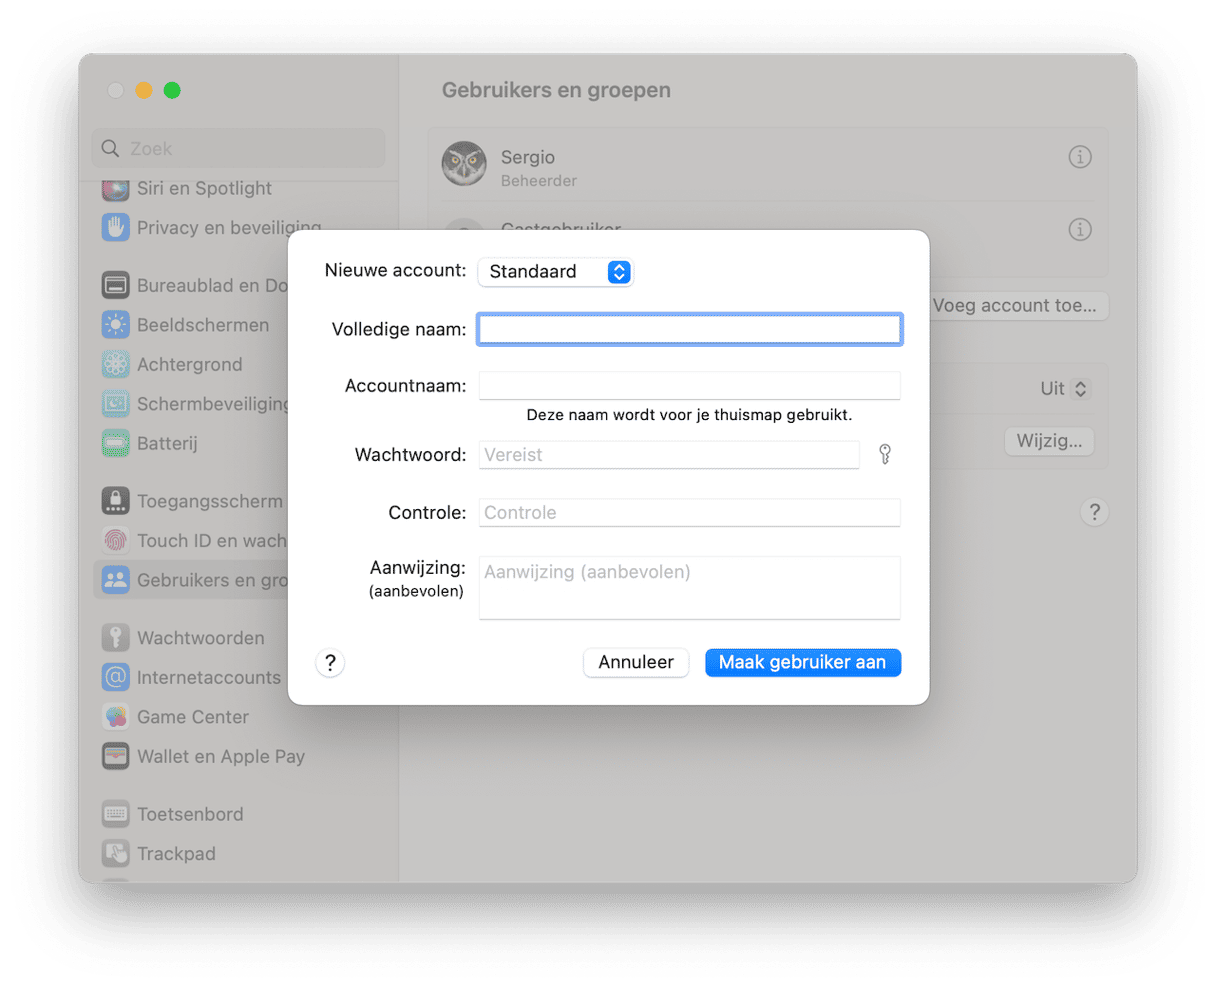This screenshot has height=987, width=1216.
Task: Click the Aanwijzing hint text area
Action: (689, 588)
